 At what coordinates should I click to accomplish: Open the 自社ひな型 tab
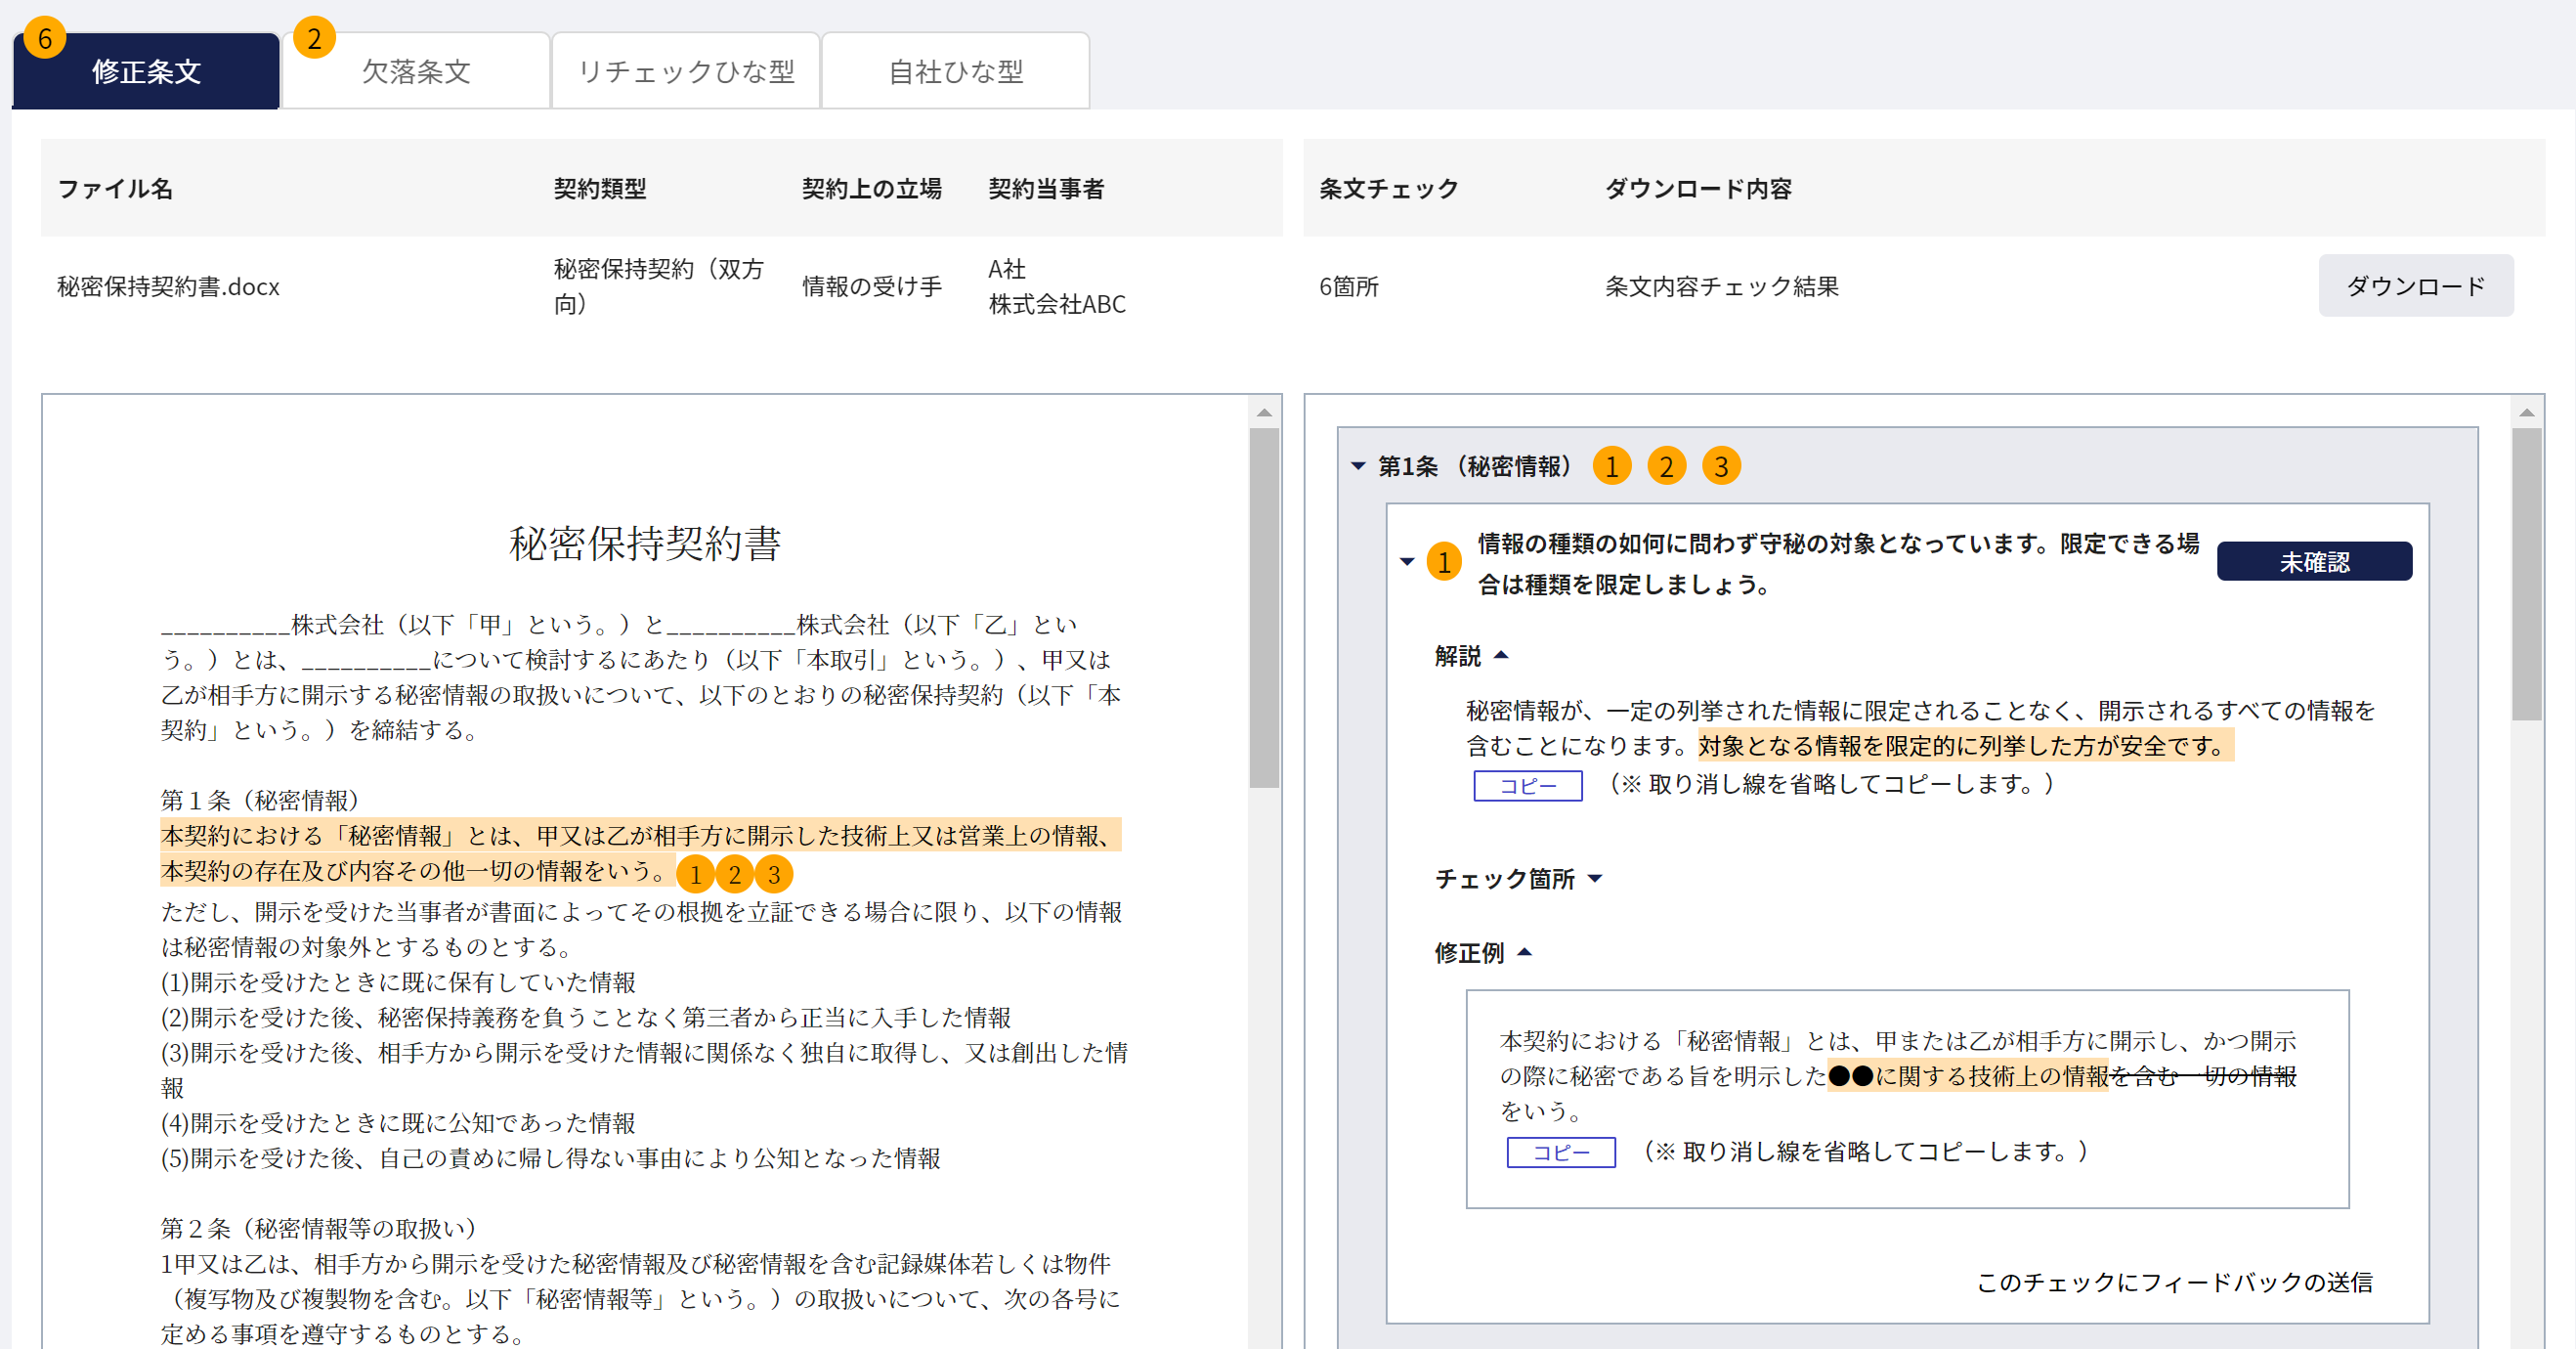(x=955, y=71)
